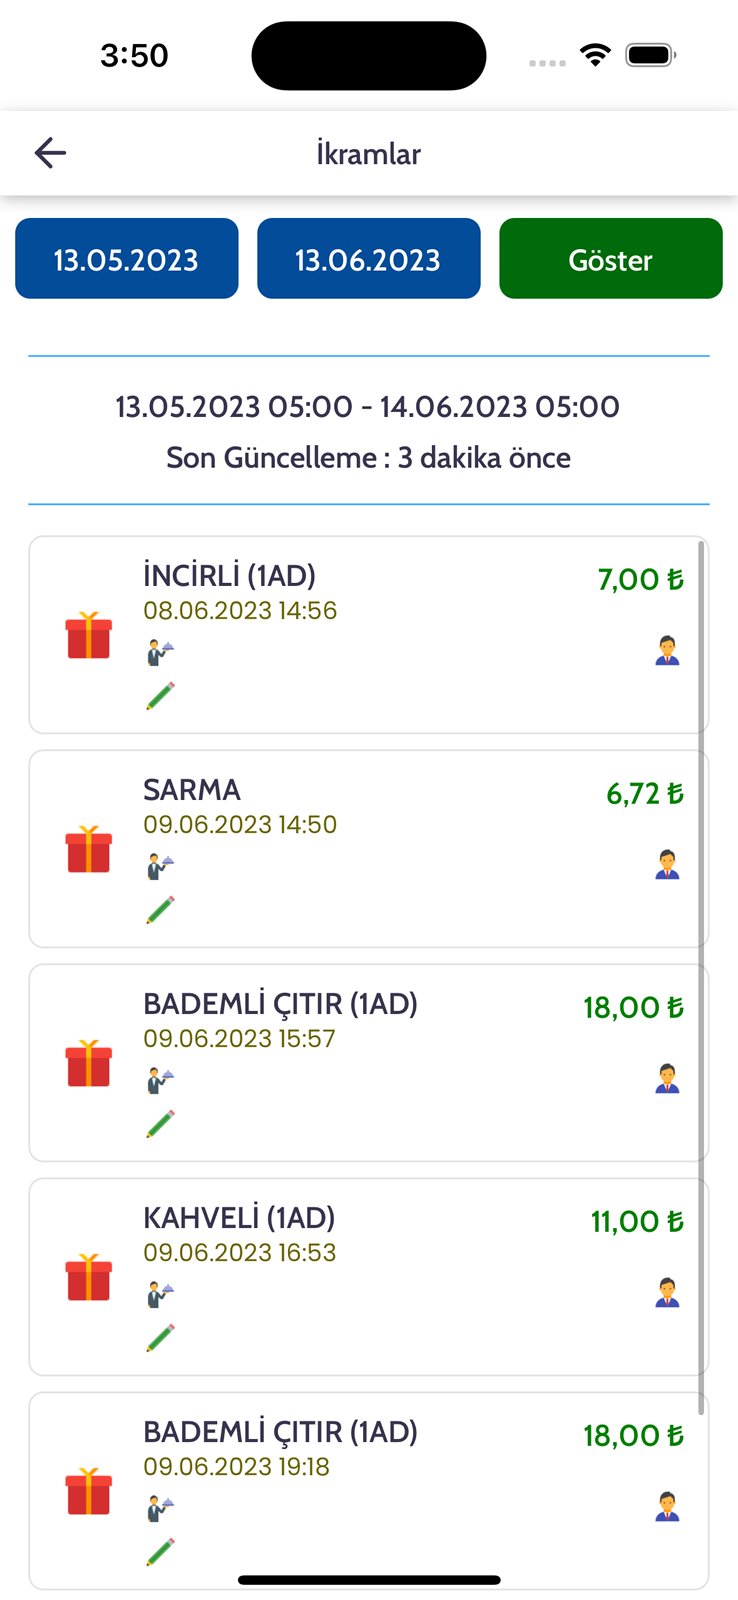Click pencil icon under KAHVELİ (1AD)
738x1600 pixels.
[x=160, y=1338]
